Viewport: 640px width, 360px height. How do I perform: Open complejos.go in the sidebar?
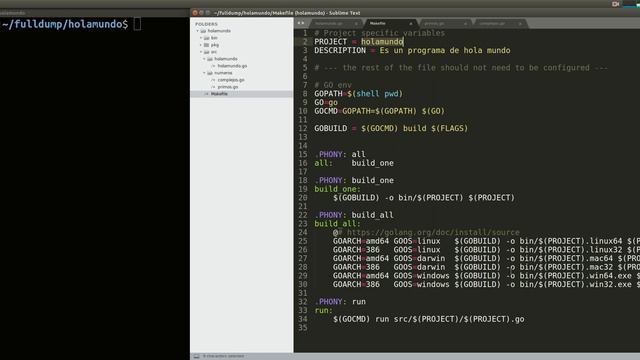pos(231,80)
